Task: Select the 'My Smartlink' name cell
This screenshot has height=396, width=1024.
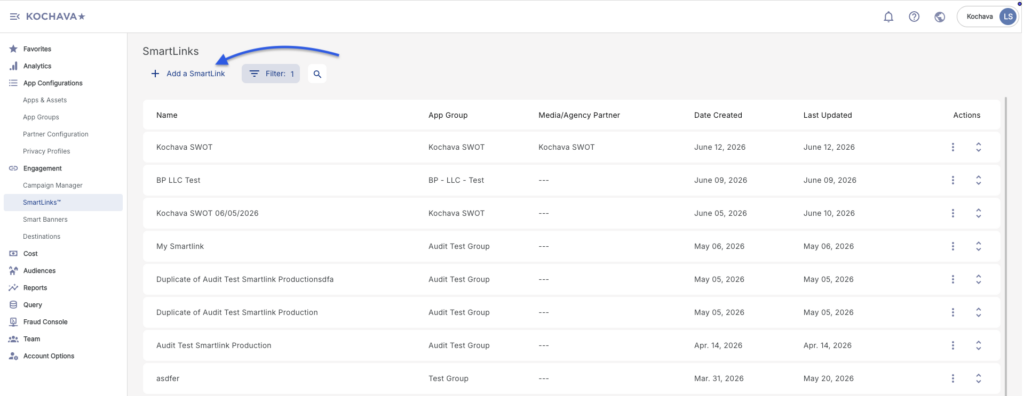Action: pyautogui.click(x=181, y=246)
